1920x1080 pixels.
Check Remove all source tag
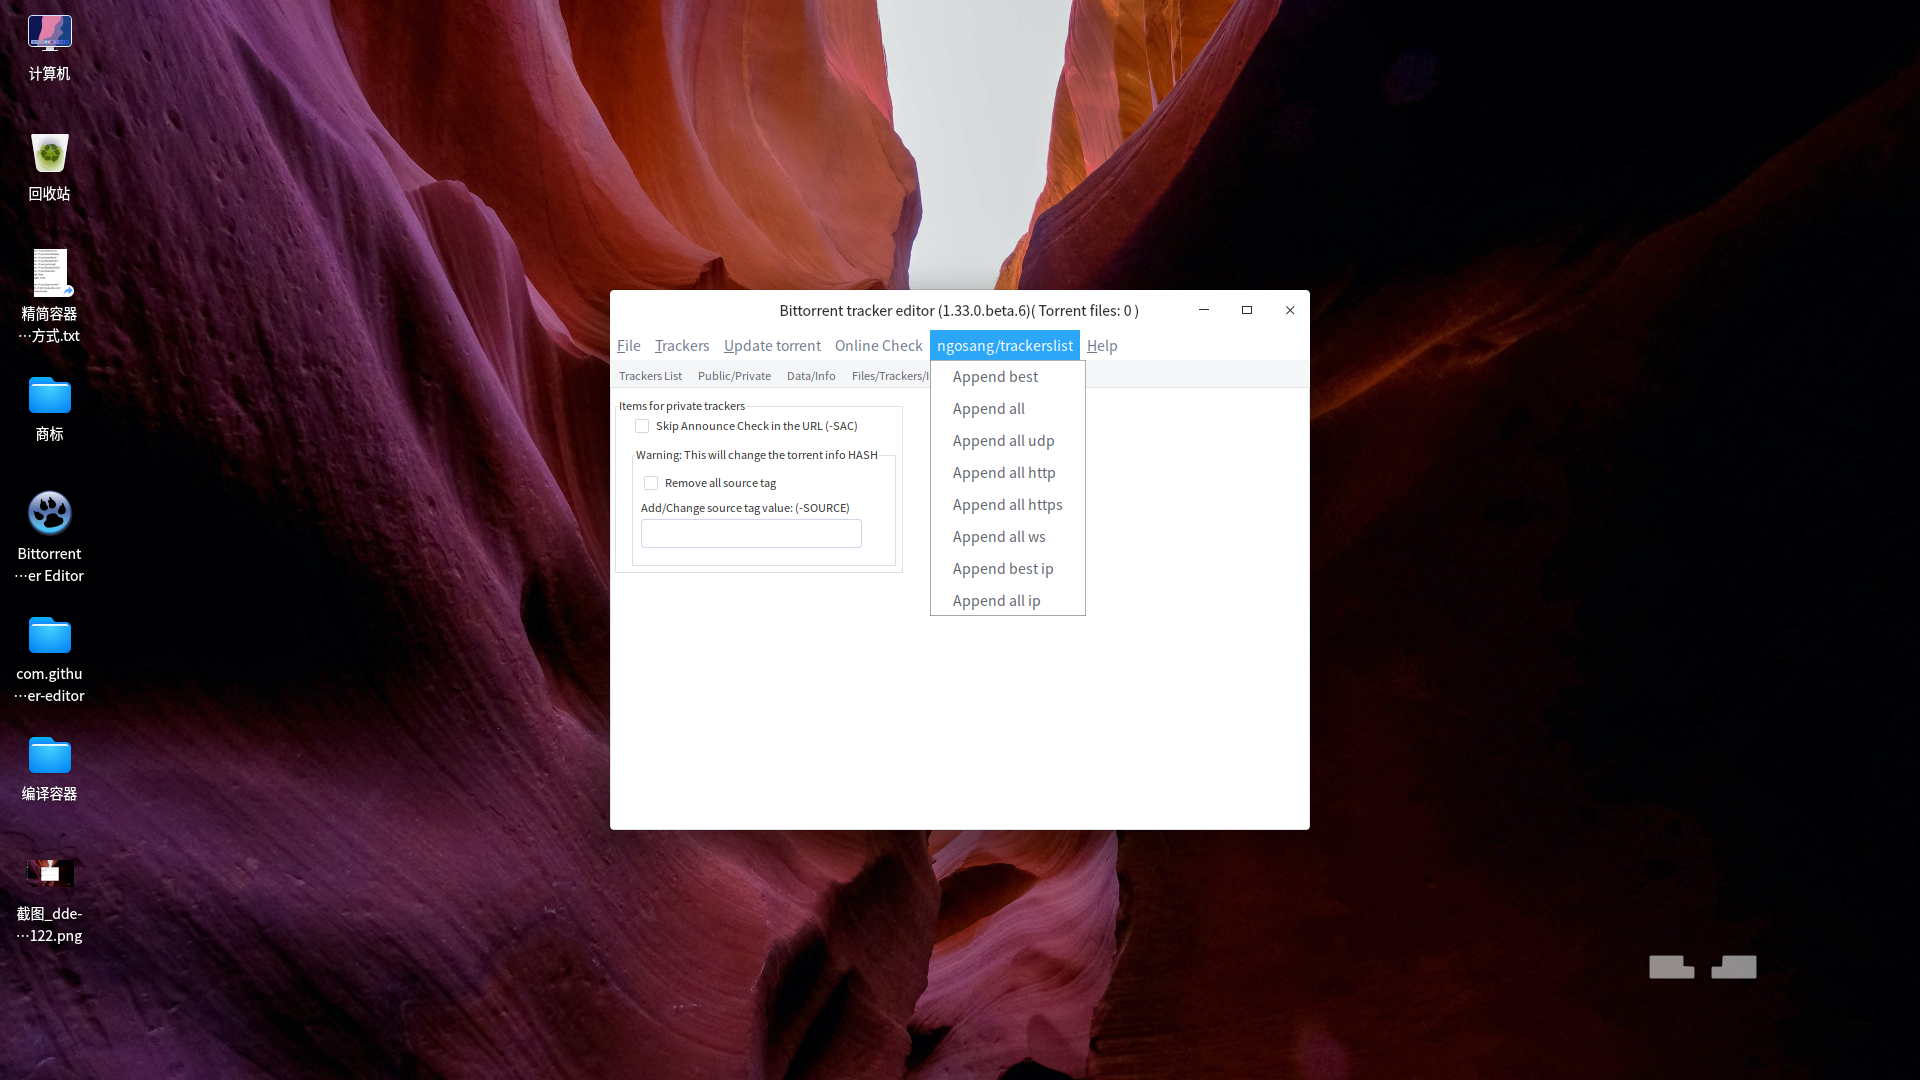(651, 483)
